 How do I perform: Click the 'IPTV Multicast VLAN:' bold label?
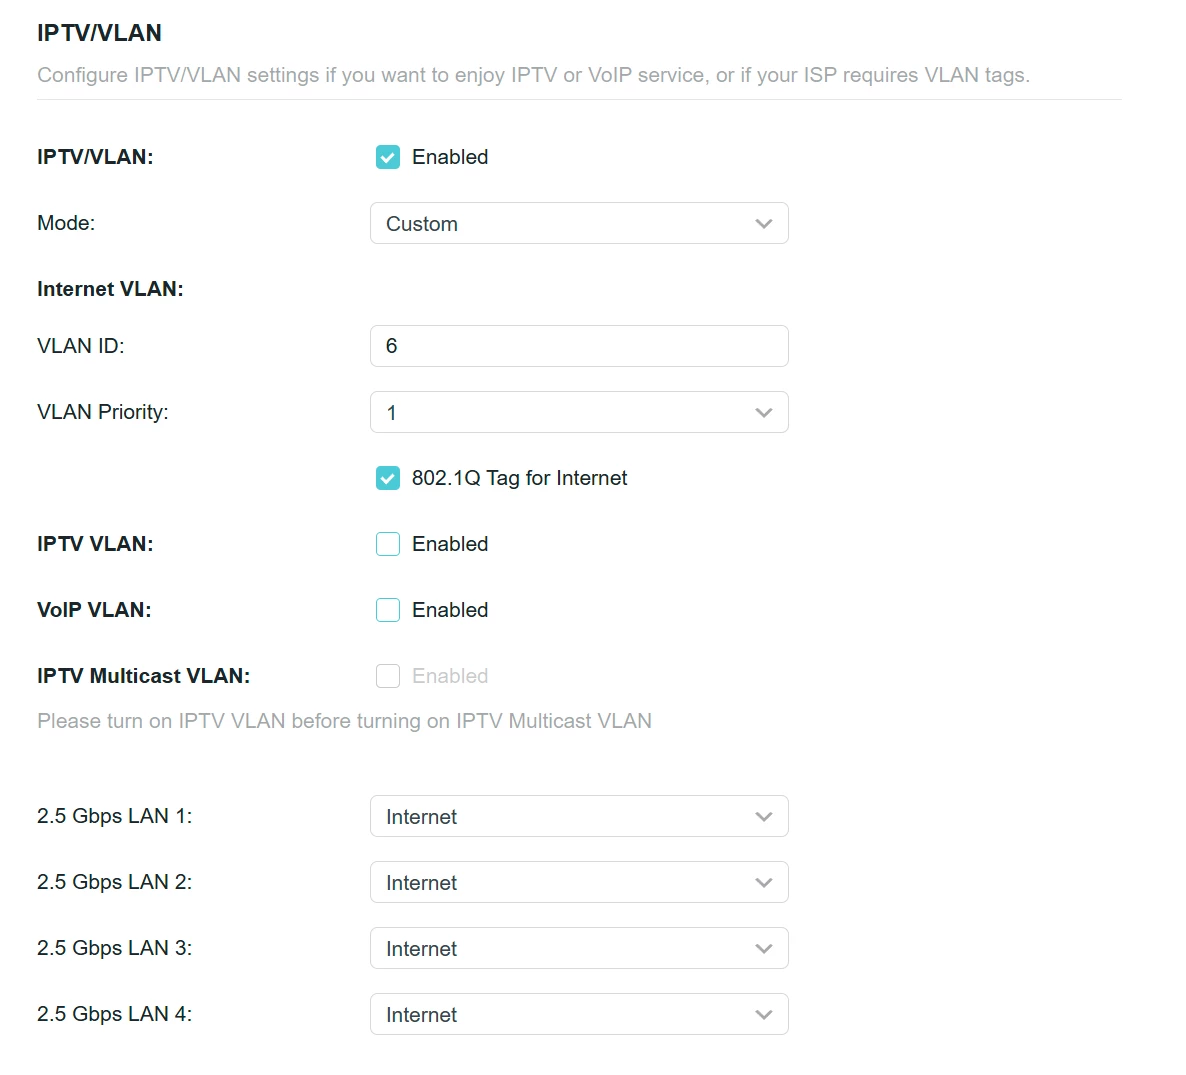(143, 676)
